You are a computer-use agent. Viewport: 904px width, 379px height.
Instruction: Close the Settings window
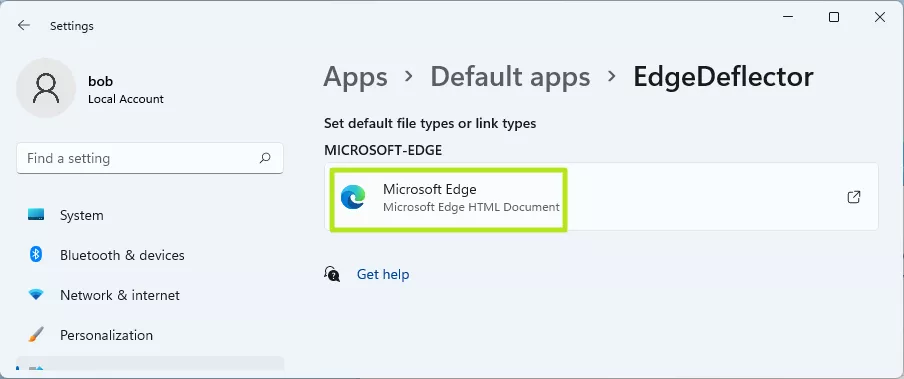click(880, 17)
